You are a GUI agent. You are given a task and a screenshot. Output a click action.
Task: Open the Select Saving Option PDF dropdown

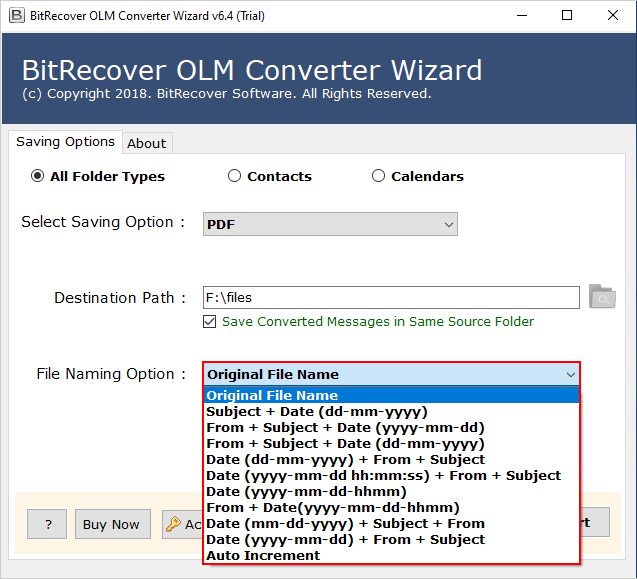point(330,224)
